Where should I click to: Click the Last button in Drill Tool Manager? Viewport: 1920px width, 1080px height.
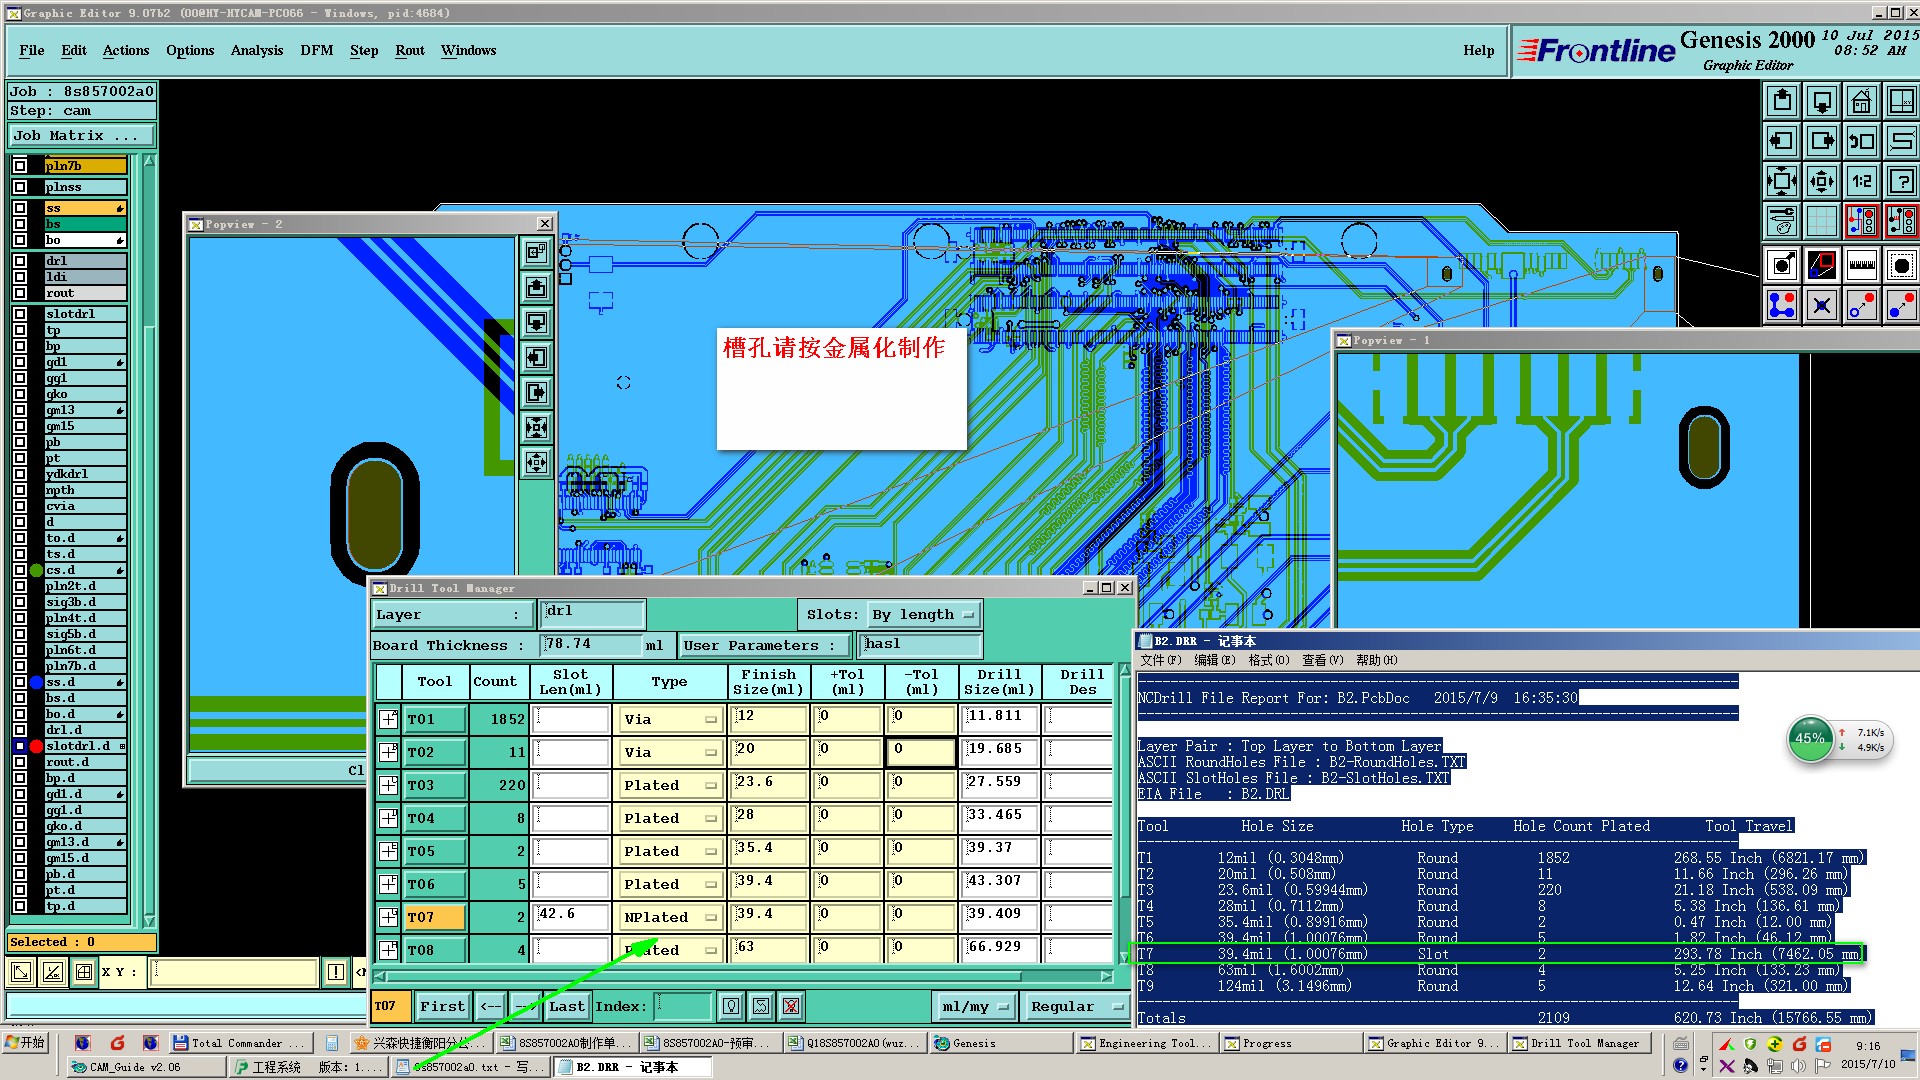click(x=566, y=1006)
